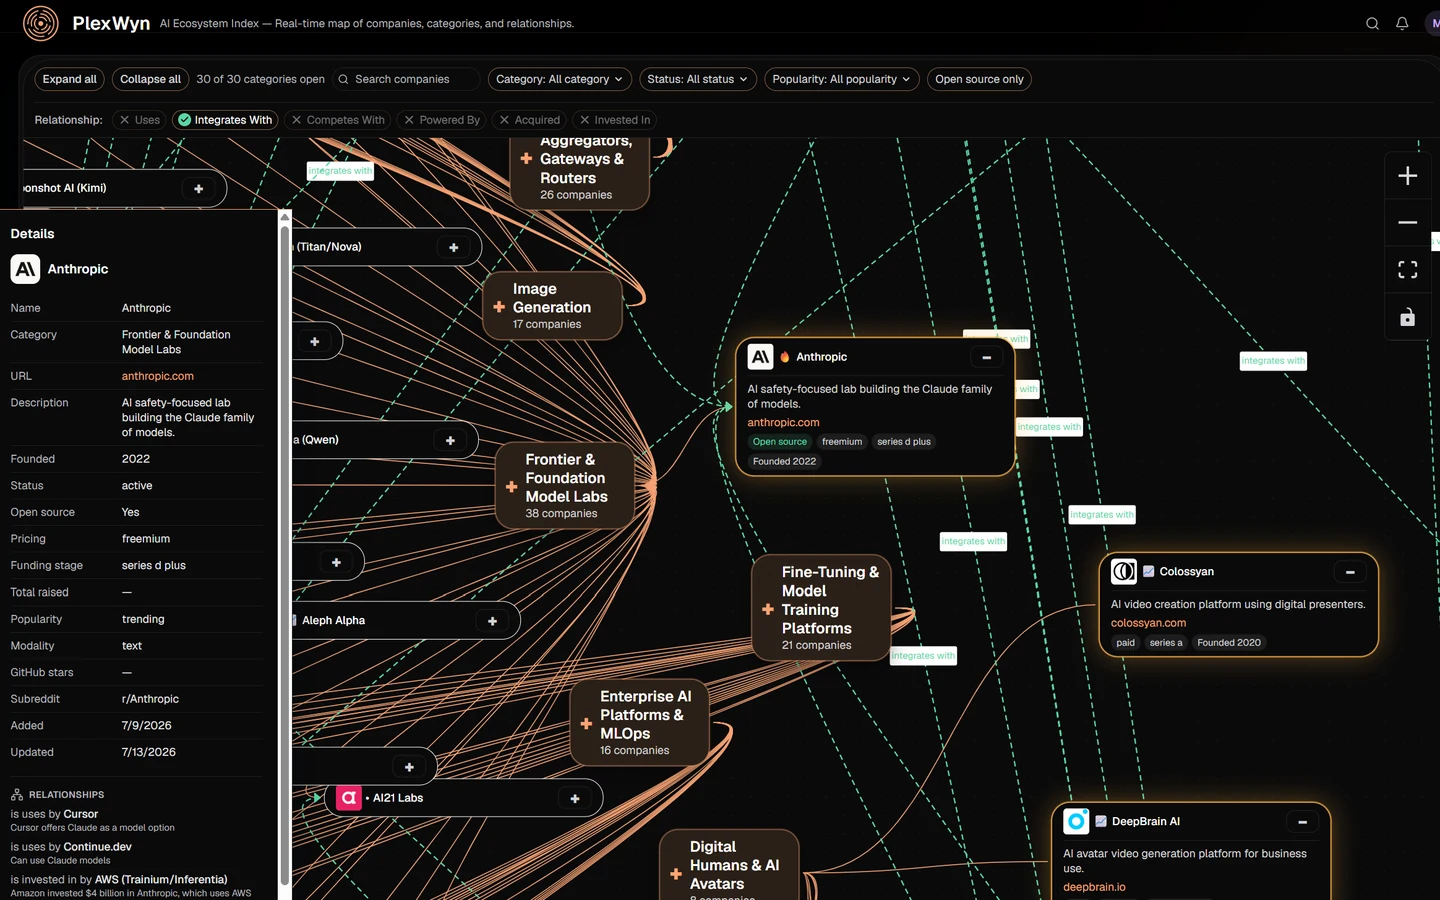Click the r/Anthropic subreddit value
This screenshot has height=900, width=1440.
click(x=150, y=699)
